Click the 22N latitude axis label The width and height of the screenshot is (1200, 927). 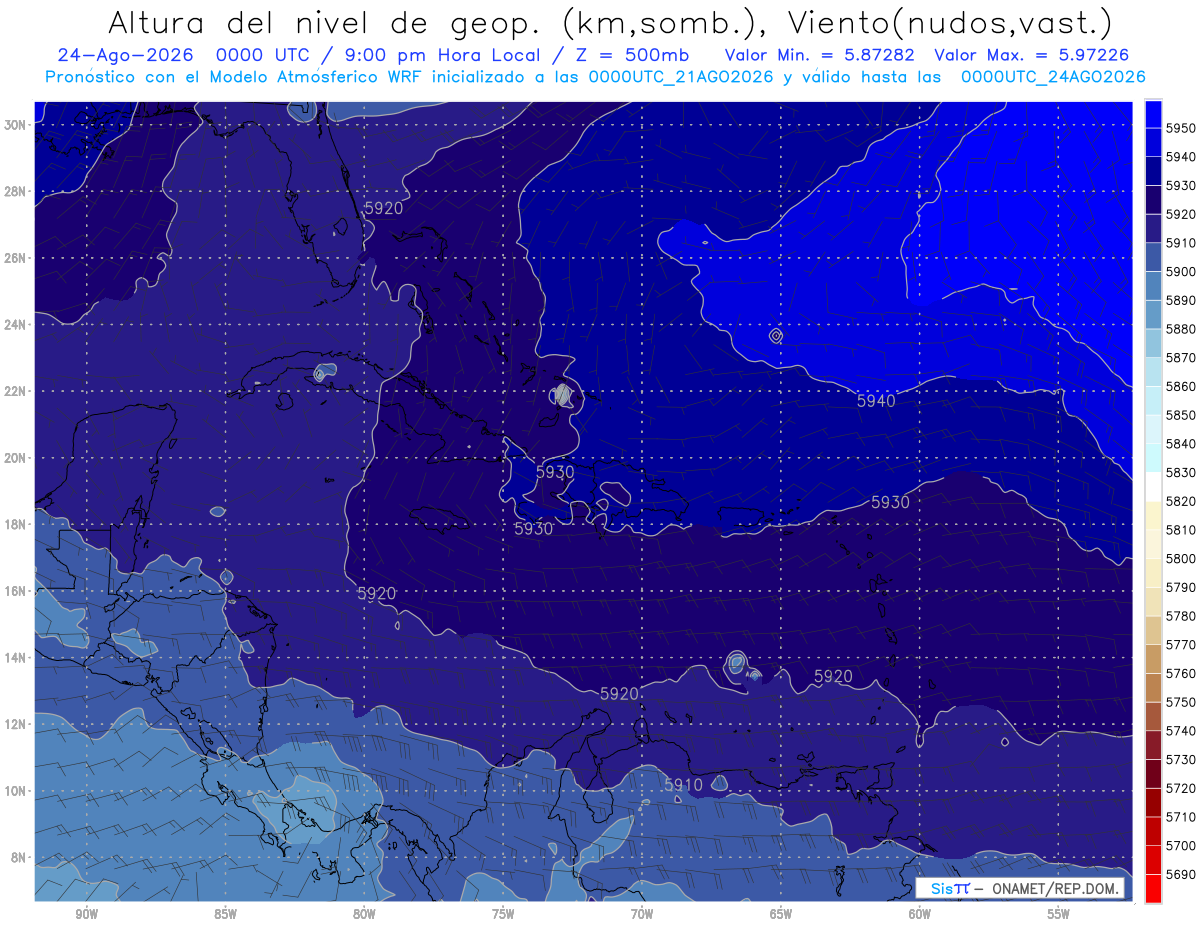pos(15,391)
